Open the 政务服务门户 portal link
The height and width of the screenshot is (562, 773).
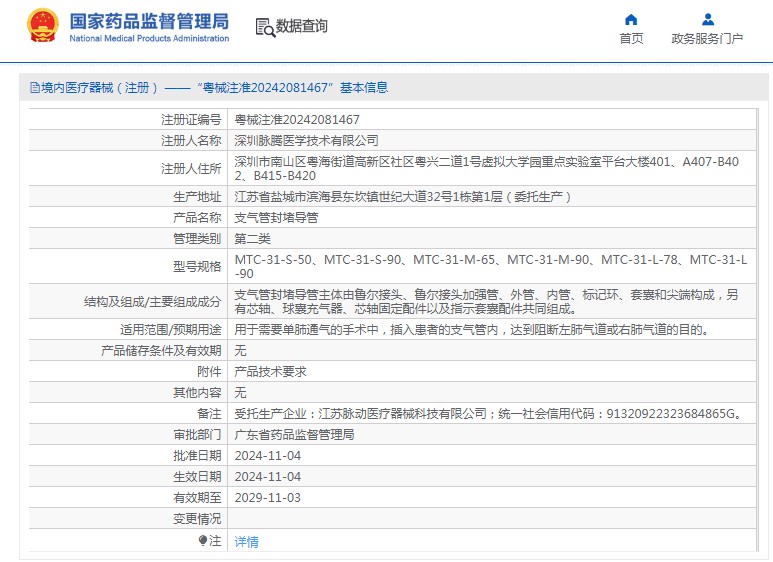707,38
